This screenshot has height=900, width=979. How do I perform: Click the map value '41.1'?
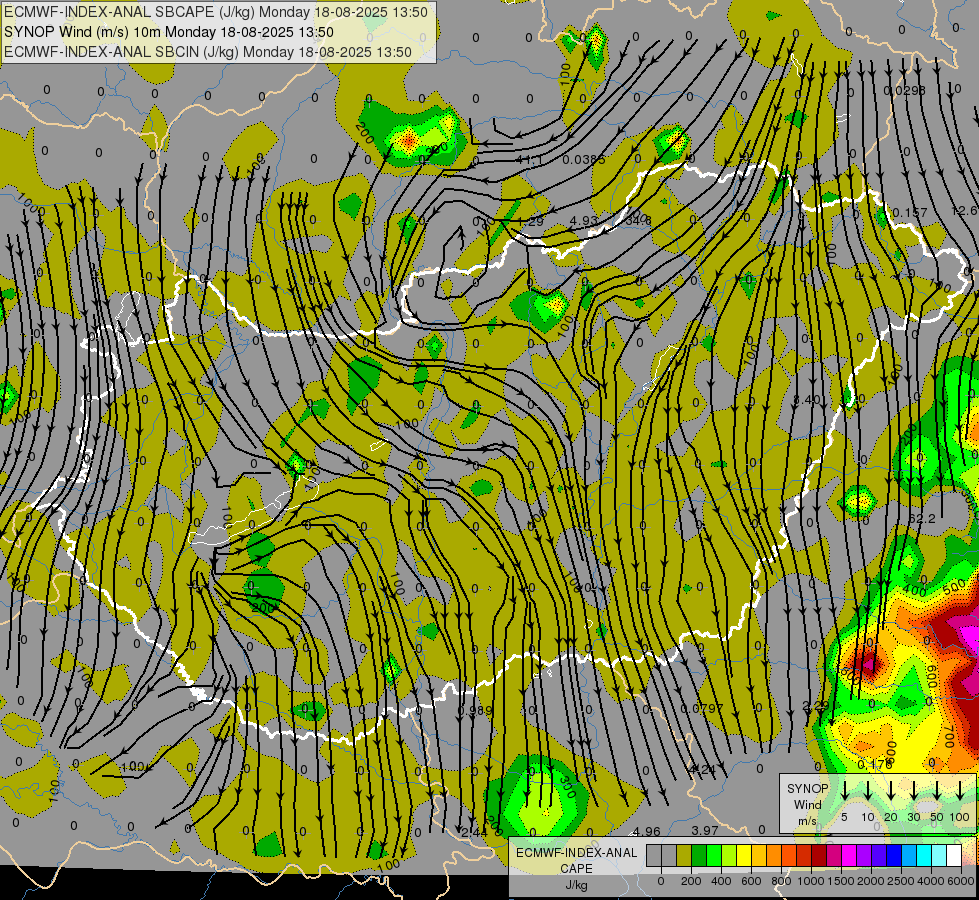529,160
